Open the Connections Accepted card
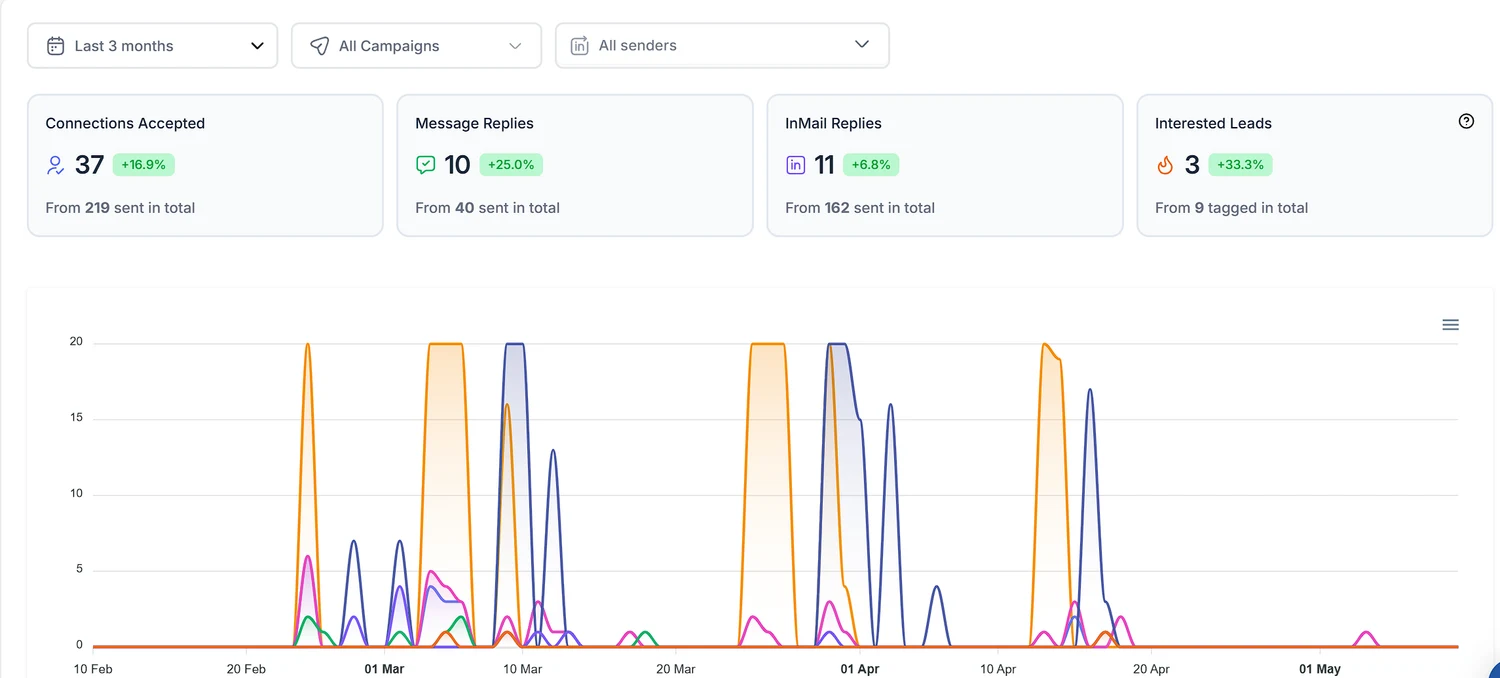Screen dimensions: 1500x678 (x=205, y=166)
